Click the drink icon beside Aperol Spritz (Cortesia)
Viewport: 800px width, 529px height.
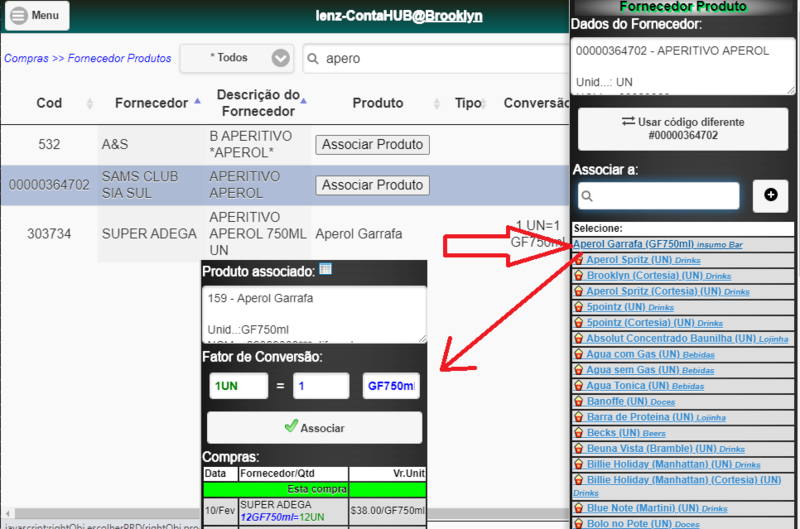(579, 291)
